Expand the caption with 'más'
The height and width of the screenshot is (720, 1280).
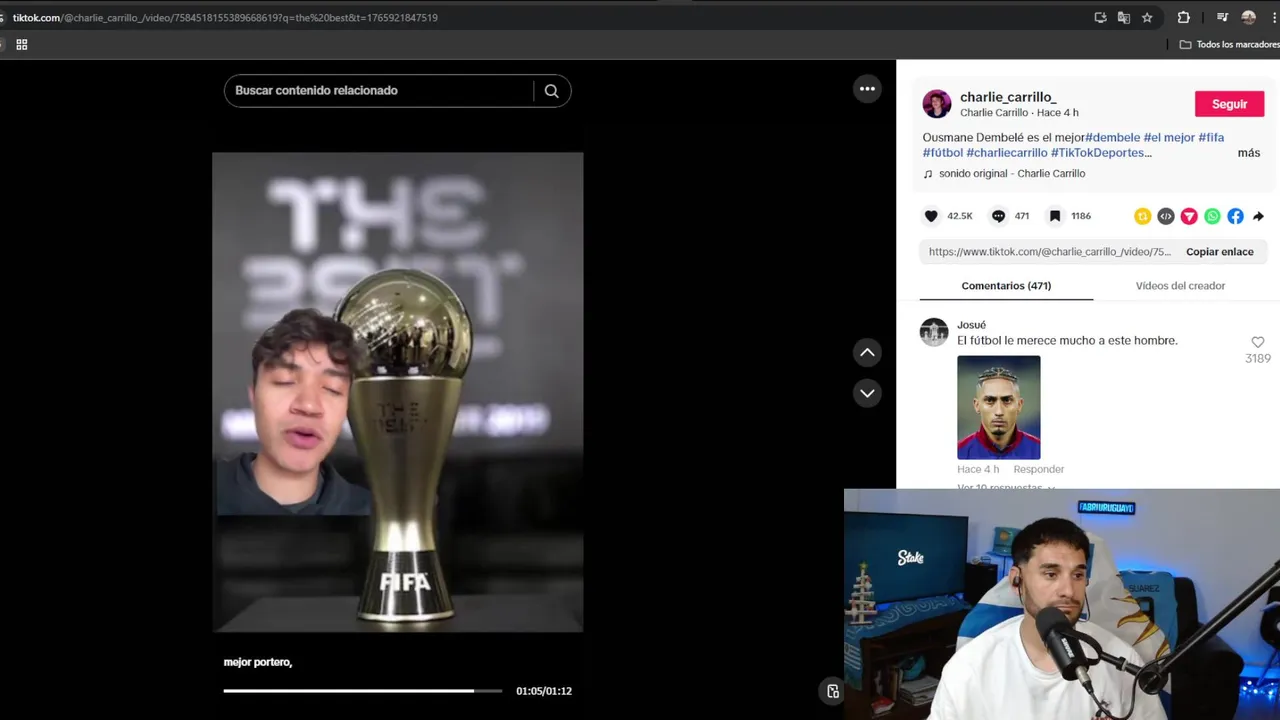click(1249, 153)
